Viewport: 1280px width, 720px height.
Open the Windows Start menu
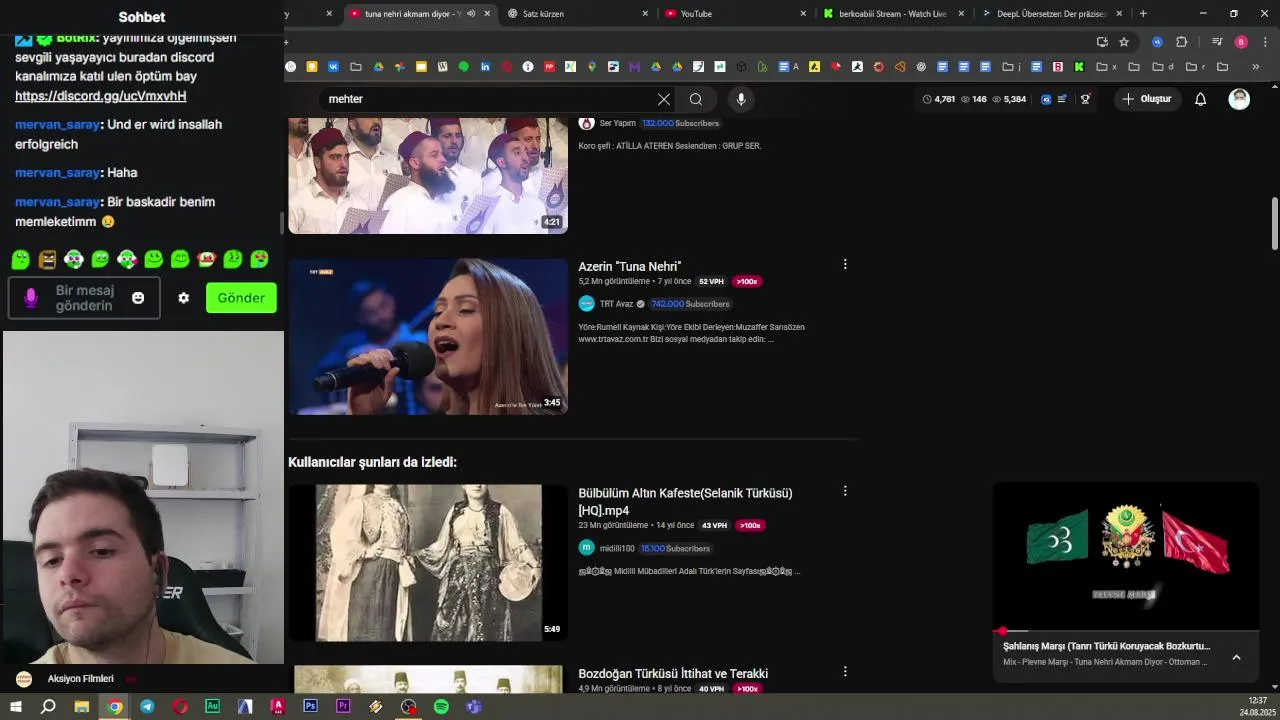[x=15, y=706]
